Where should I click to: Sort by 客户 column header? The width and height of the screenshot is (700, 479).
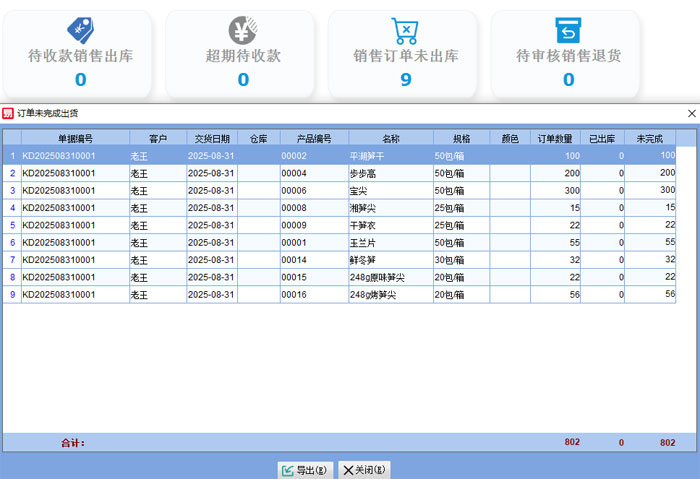[x=157, y=138]
